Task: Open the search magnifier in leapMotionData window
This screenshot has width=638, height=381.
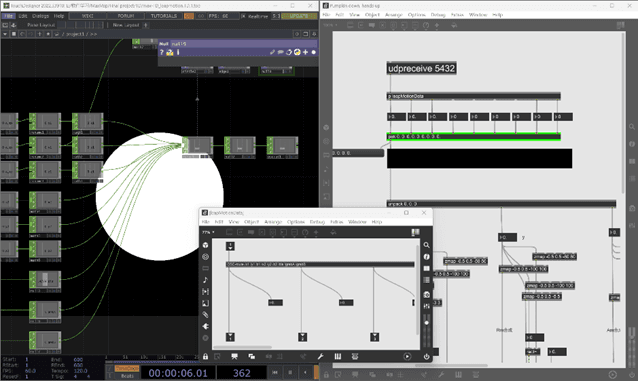Action: coord(426,245)
